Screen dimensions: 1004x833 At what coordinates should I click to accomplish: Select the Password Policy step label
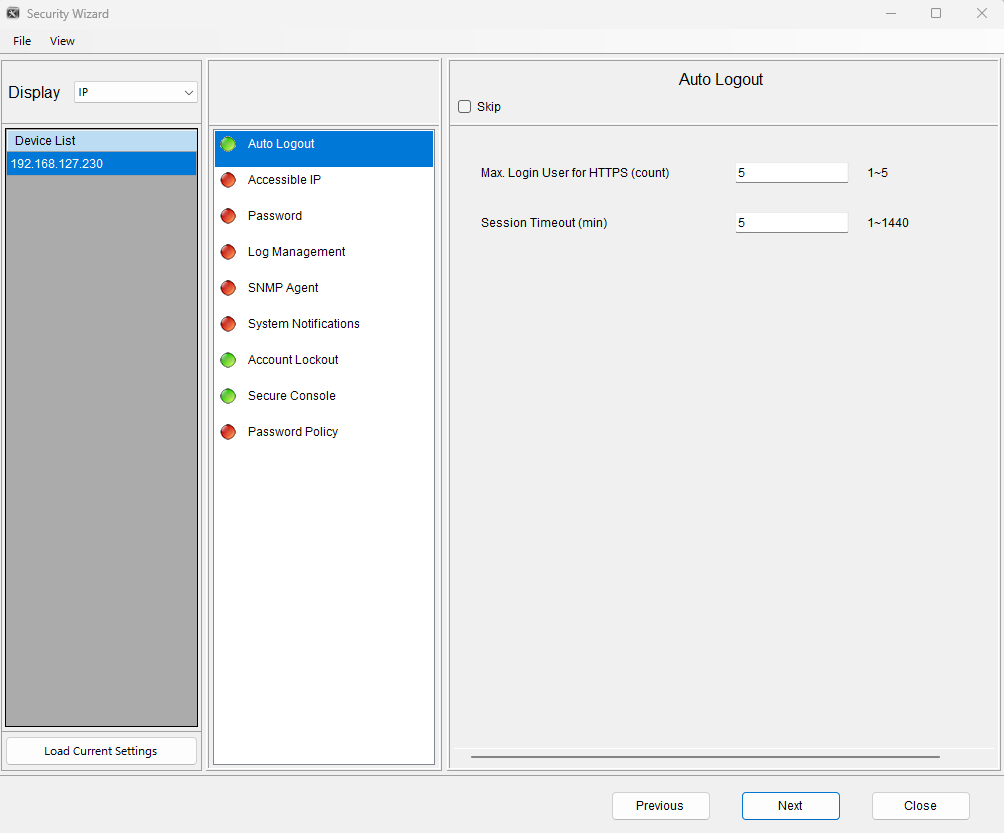[x=293, y=432]
